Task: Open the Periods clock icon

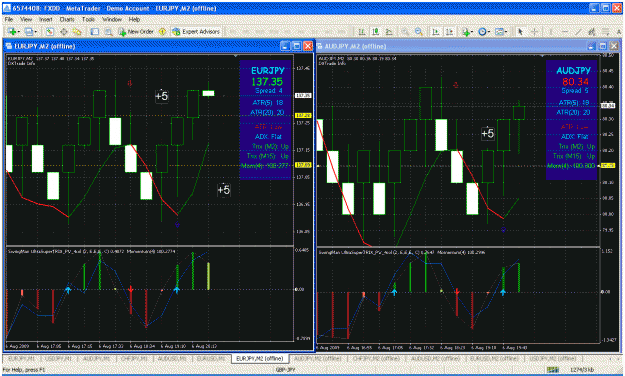Action: 482,31
